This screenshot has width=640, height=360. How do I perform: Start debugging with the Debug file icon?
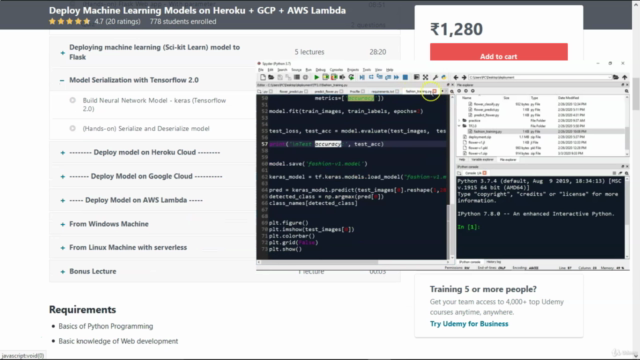[x=362, y=77]
